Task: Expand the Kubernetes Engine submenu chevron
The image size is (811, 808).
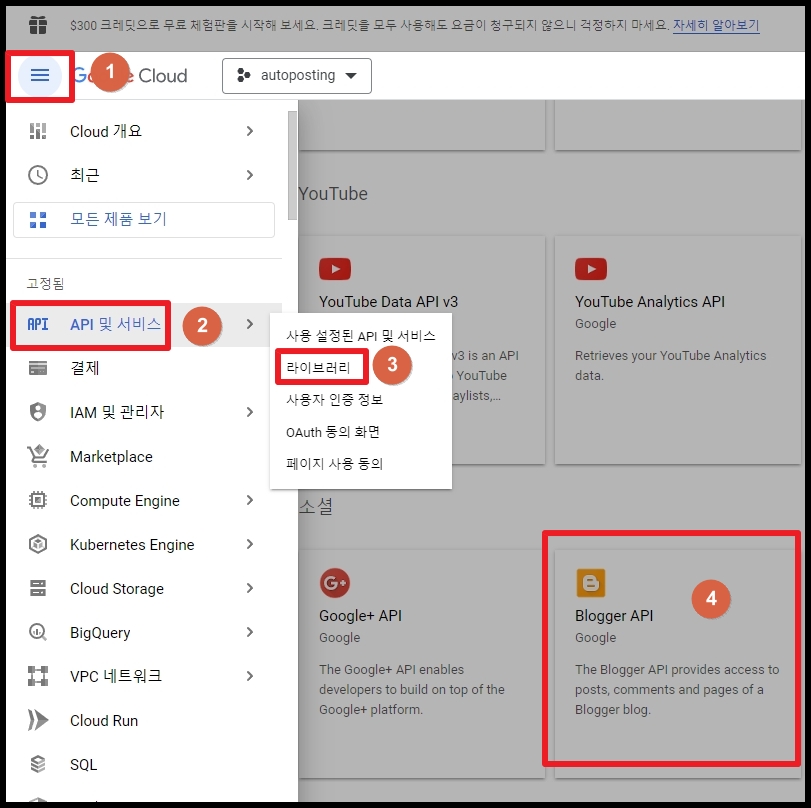Action: [250, 544]
